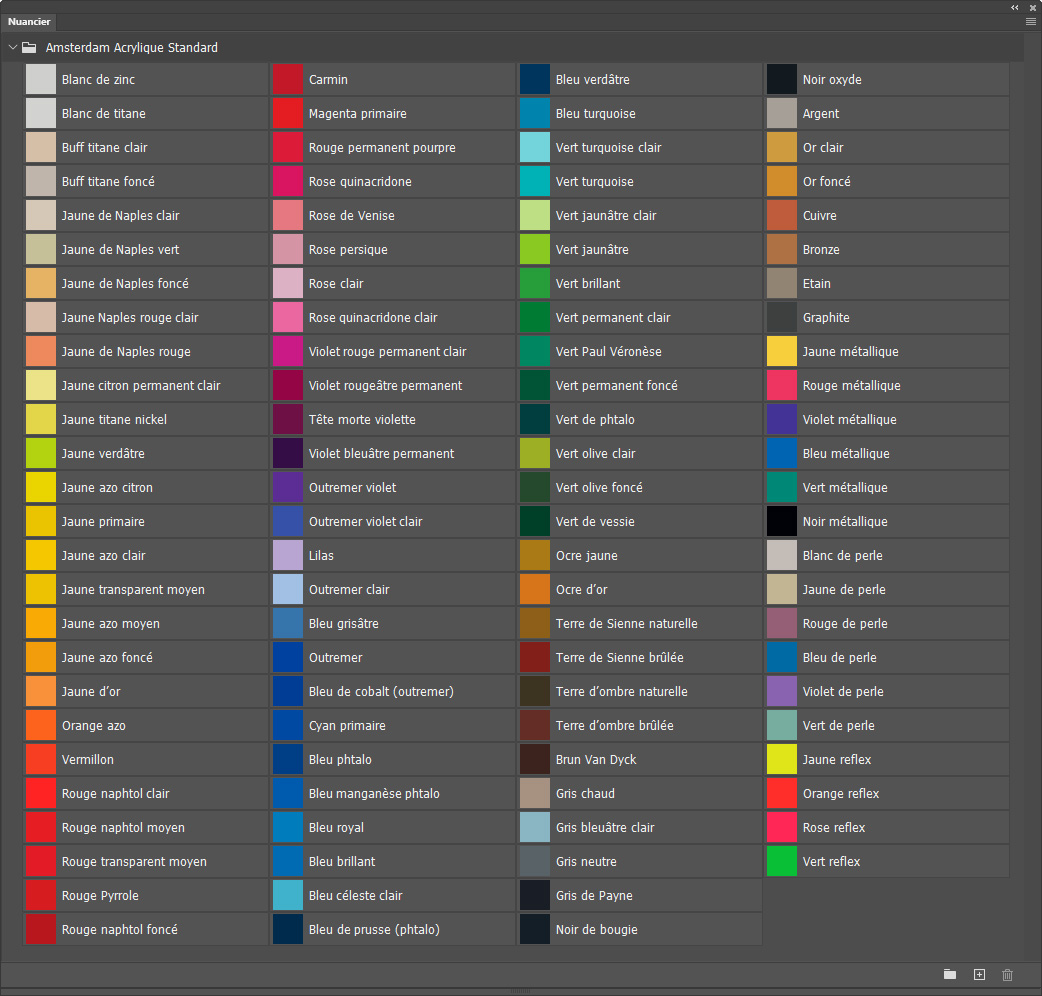Create a new swatch group folder
This screenshot has height=996, width=1042.
[x=950, y=974]
